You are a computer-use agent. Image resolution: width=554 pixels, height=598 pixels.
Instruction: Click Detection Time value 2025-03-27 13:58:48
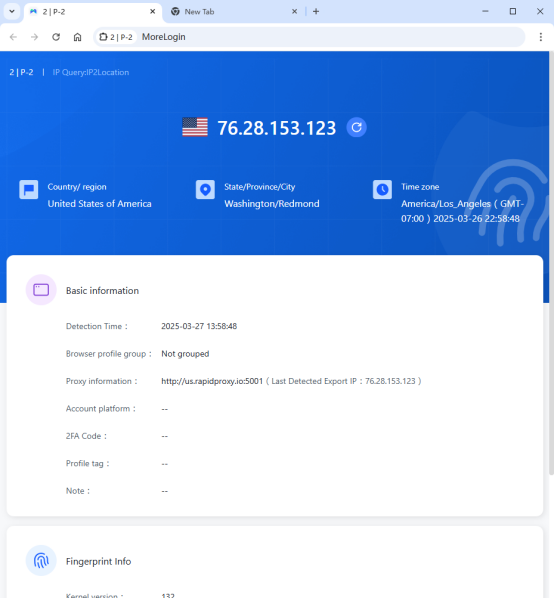pos(199,326)
